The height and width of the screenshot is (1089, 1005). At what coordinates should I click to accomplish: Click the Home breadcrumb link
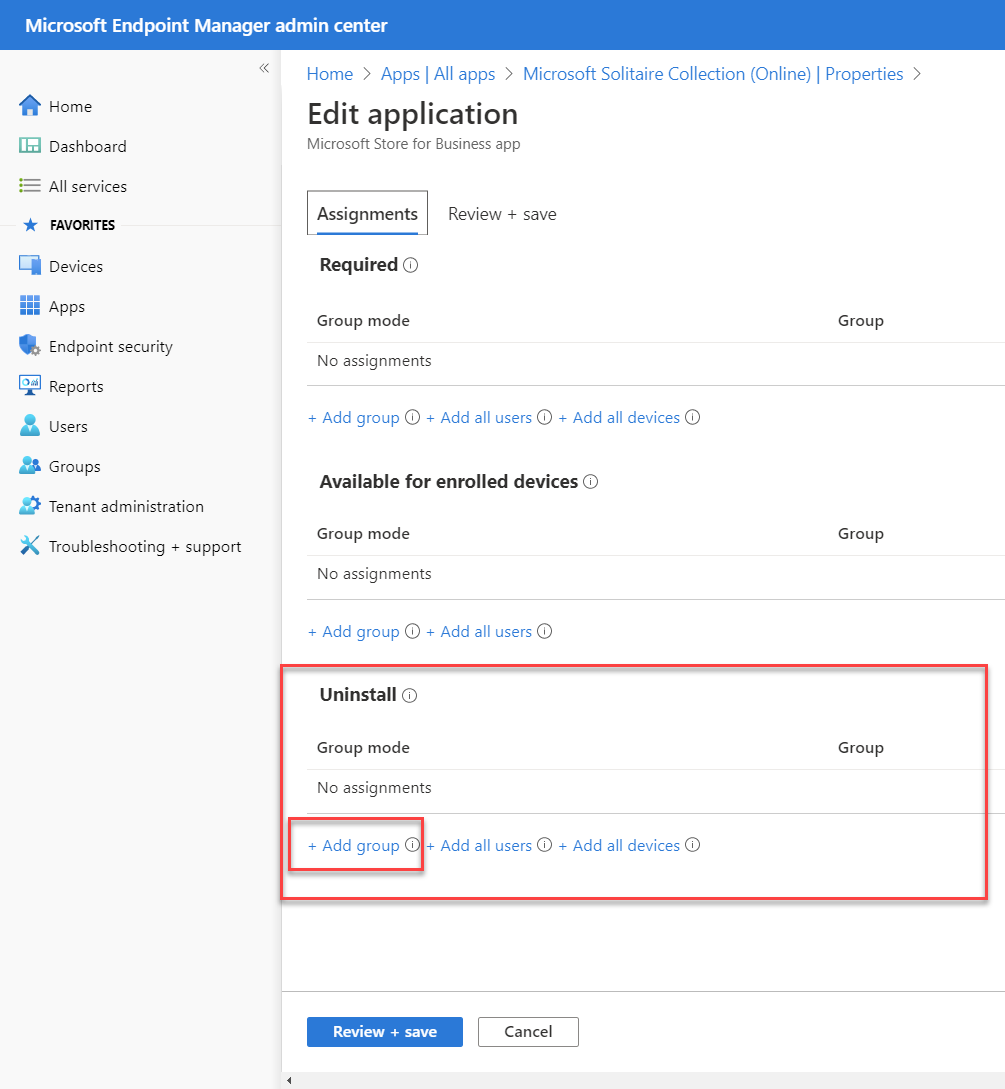point(330,74)
